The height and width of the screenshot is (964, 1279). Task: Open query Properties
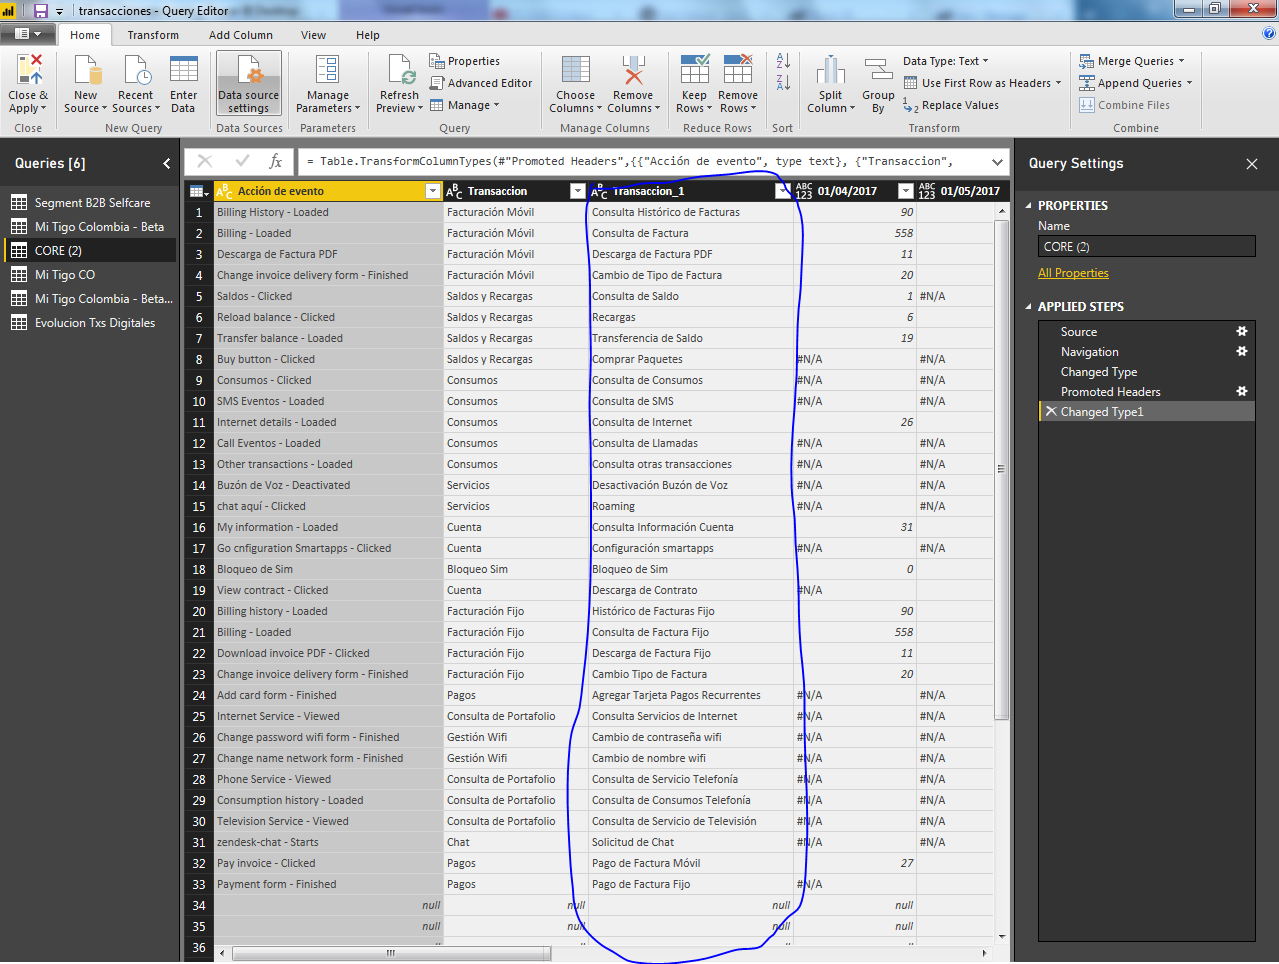coord(465,61)
